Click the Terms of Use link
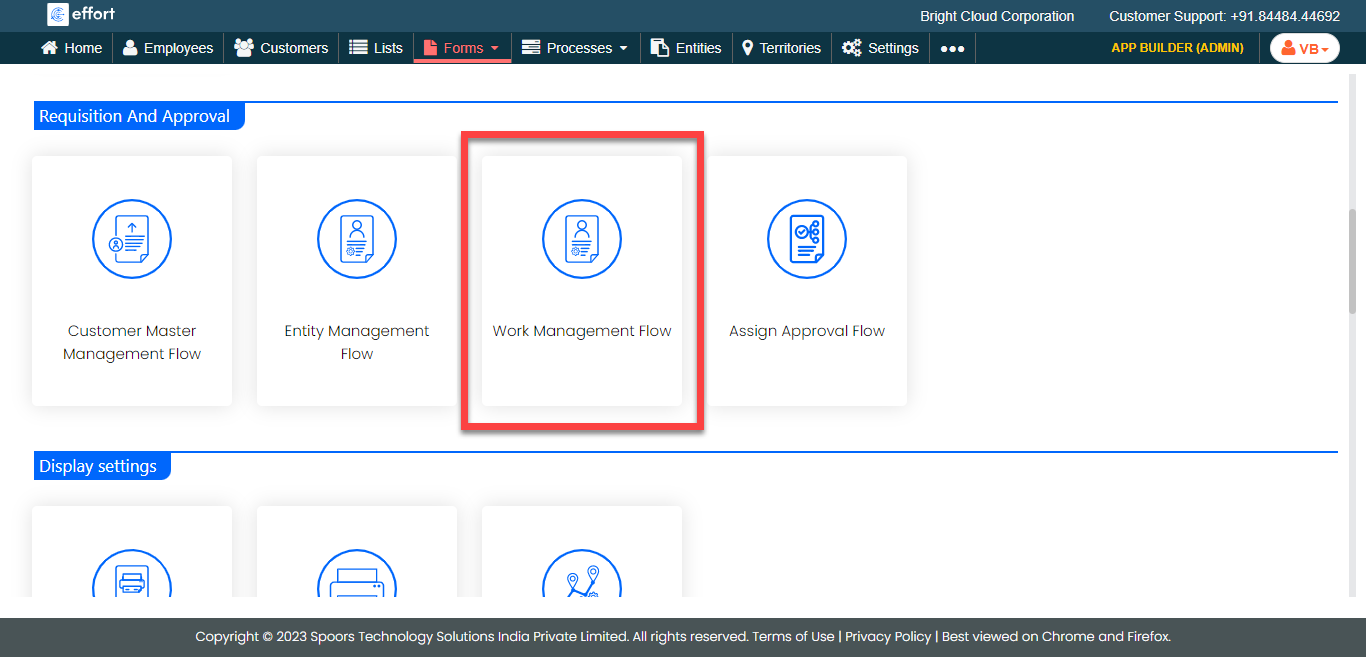The height and width of the screenshot is (657, 1366). click(793, 636)
